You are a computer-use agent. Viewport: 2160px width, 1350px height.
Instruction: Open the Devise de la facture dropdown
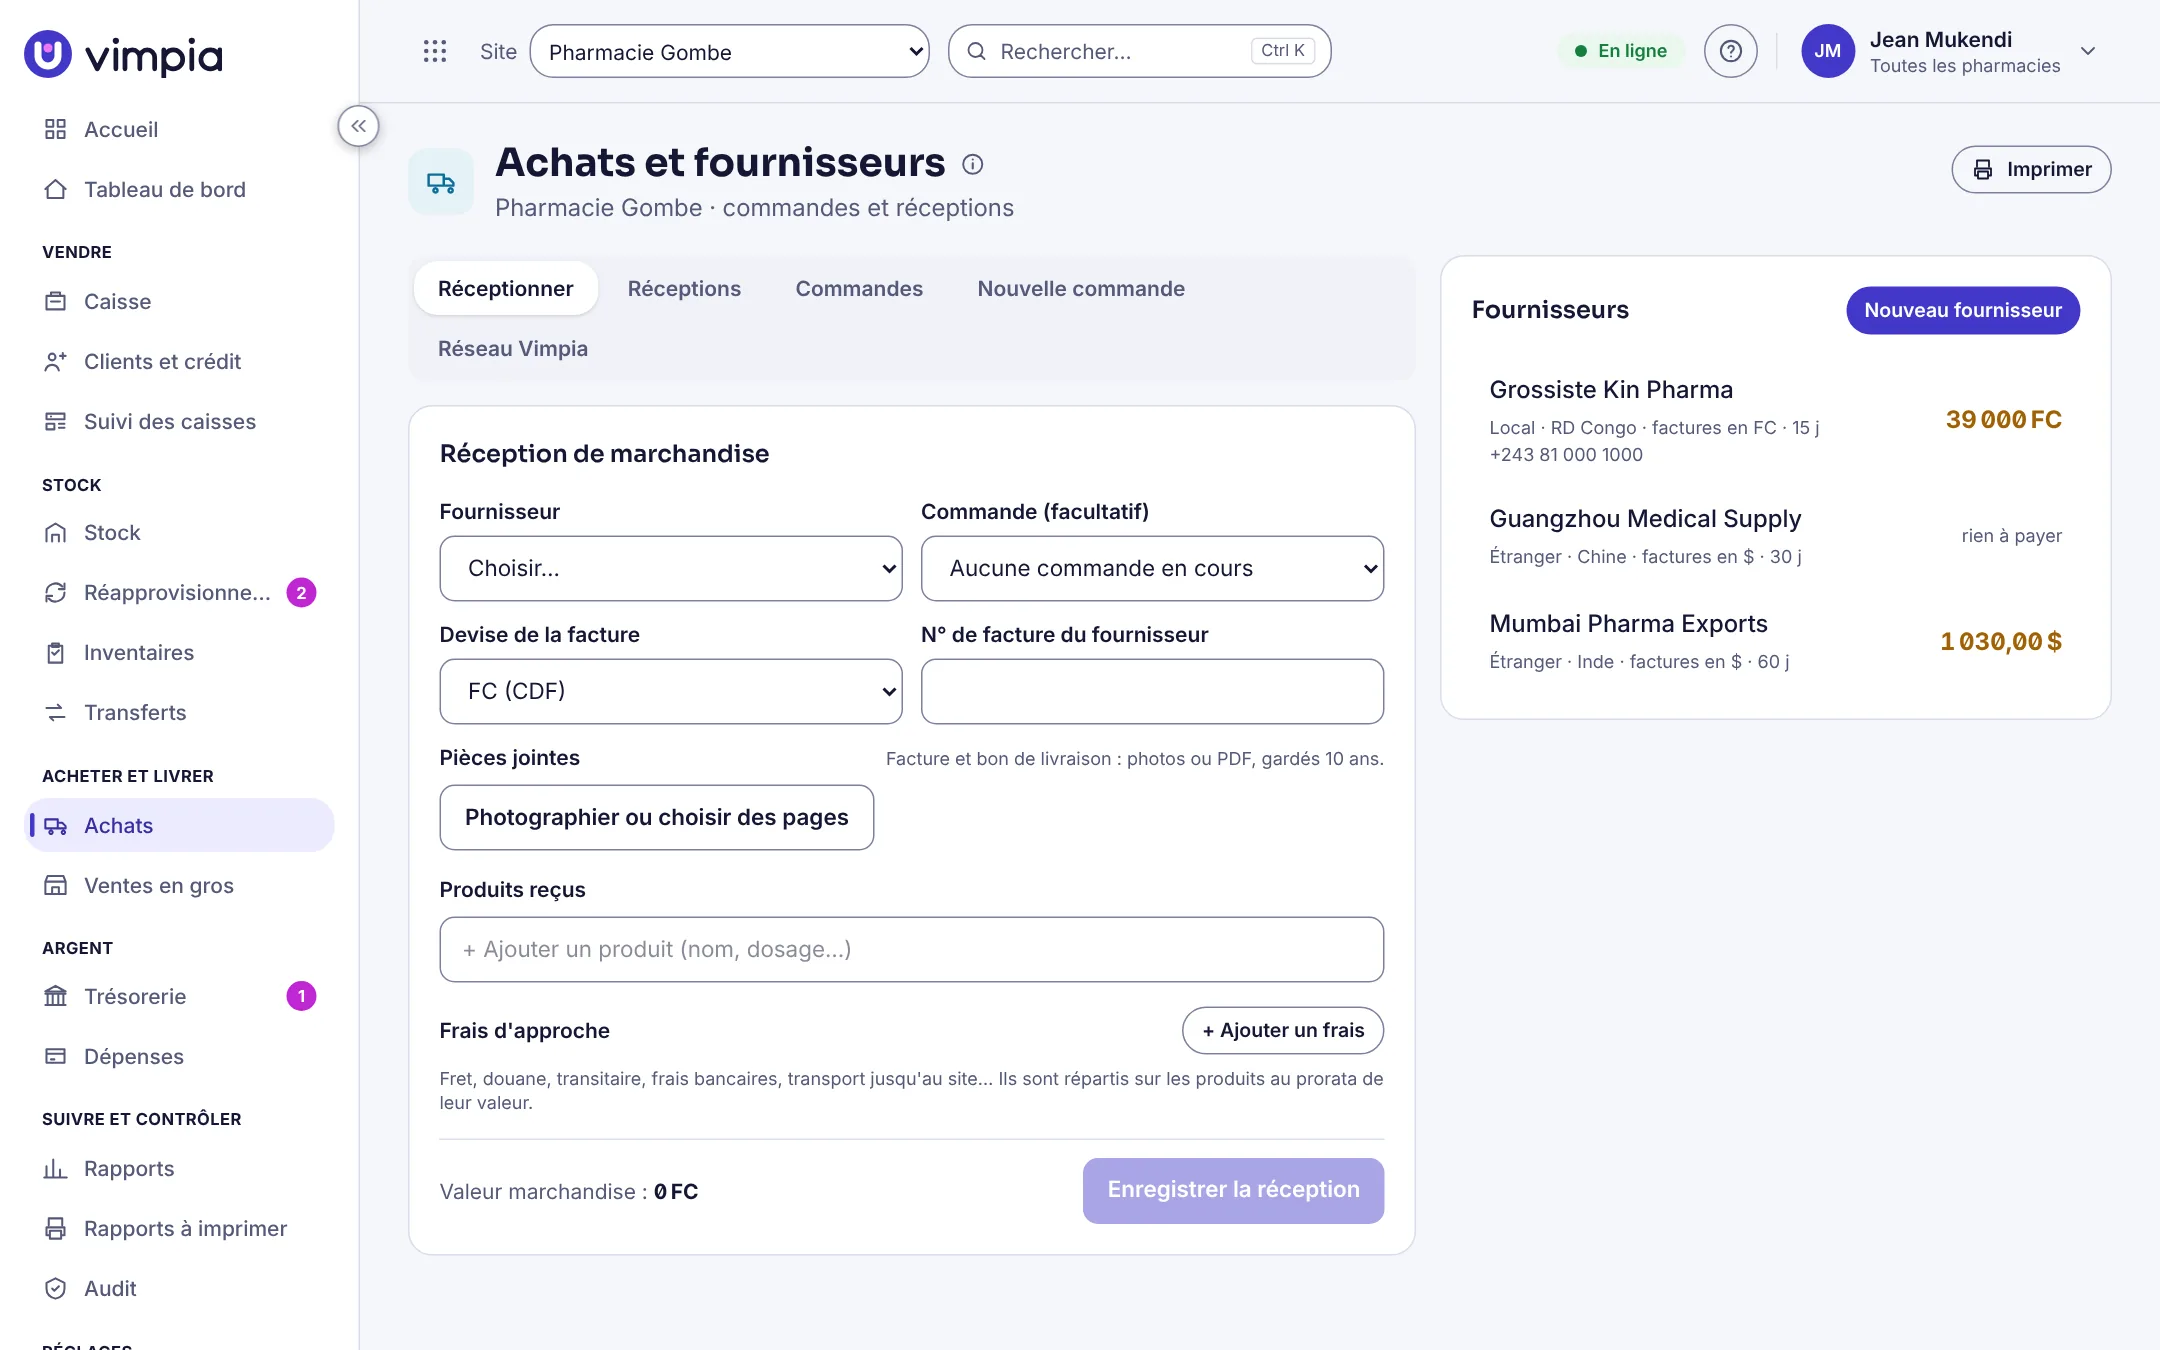point(670,691)
